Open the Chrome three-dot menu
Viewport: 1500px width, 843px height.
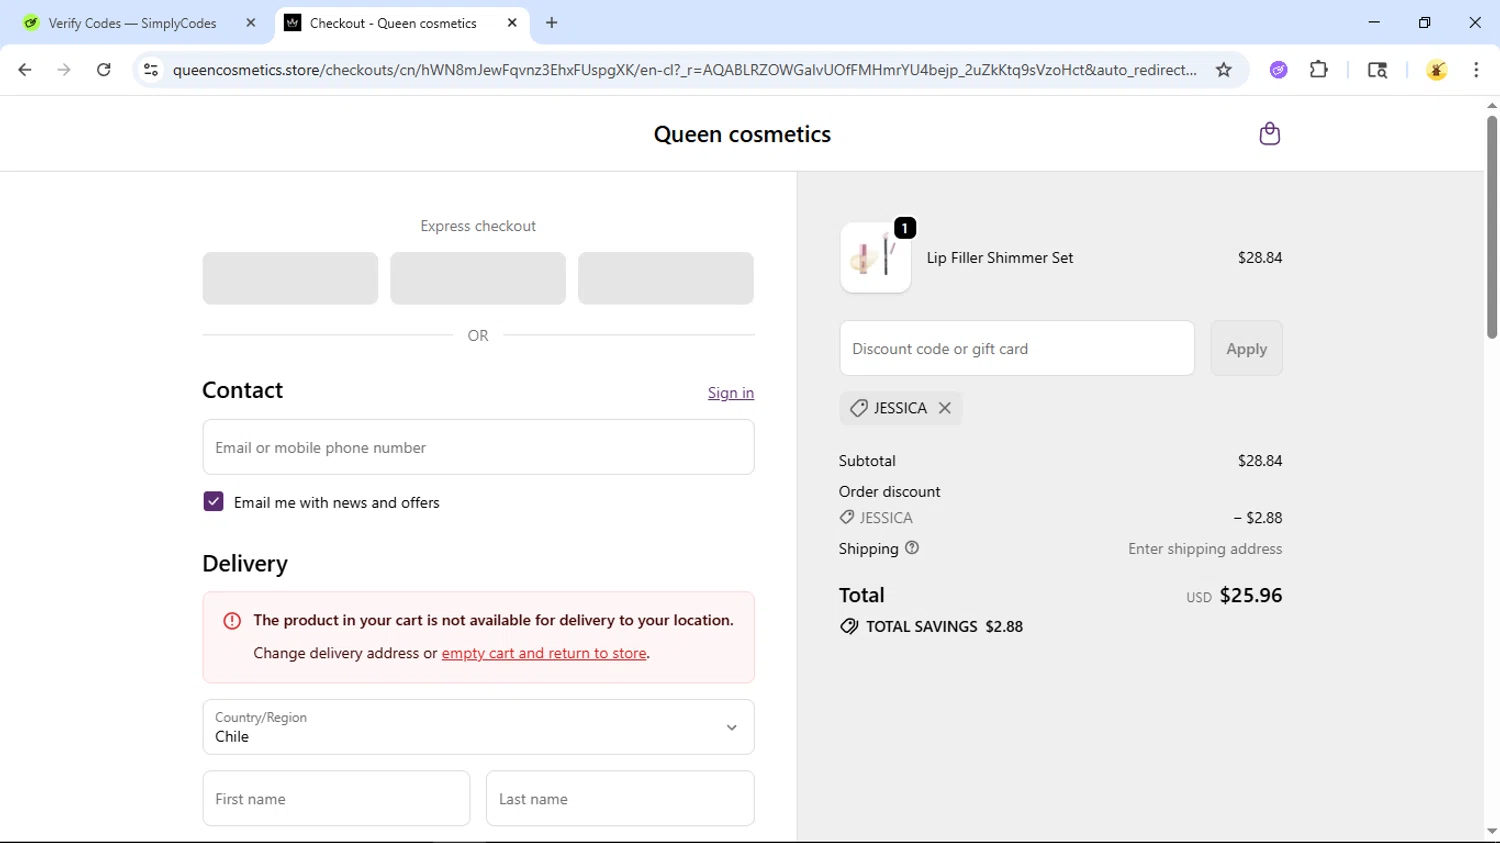pyautogui.click(x=1476, y=70)
